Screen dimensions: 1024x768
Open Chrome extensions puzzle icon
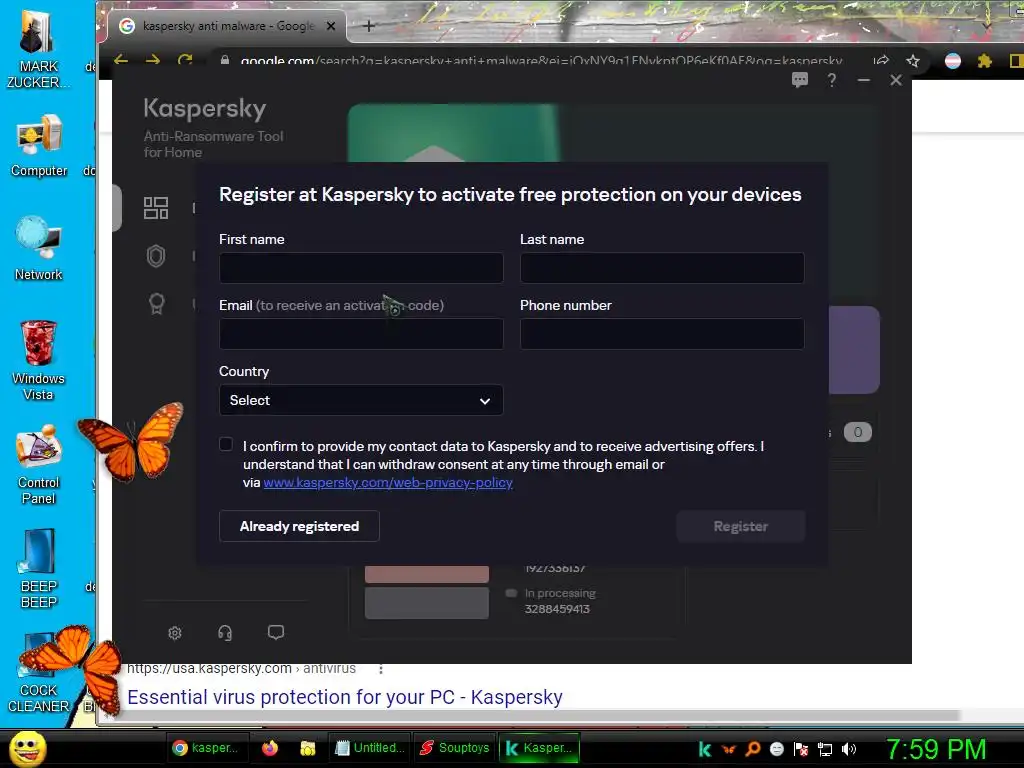(x=984, y=61)
